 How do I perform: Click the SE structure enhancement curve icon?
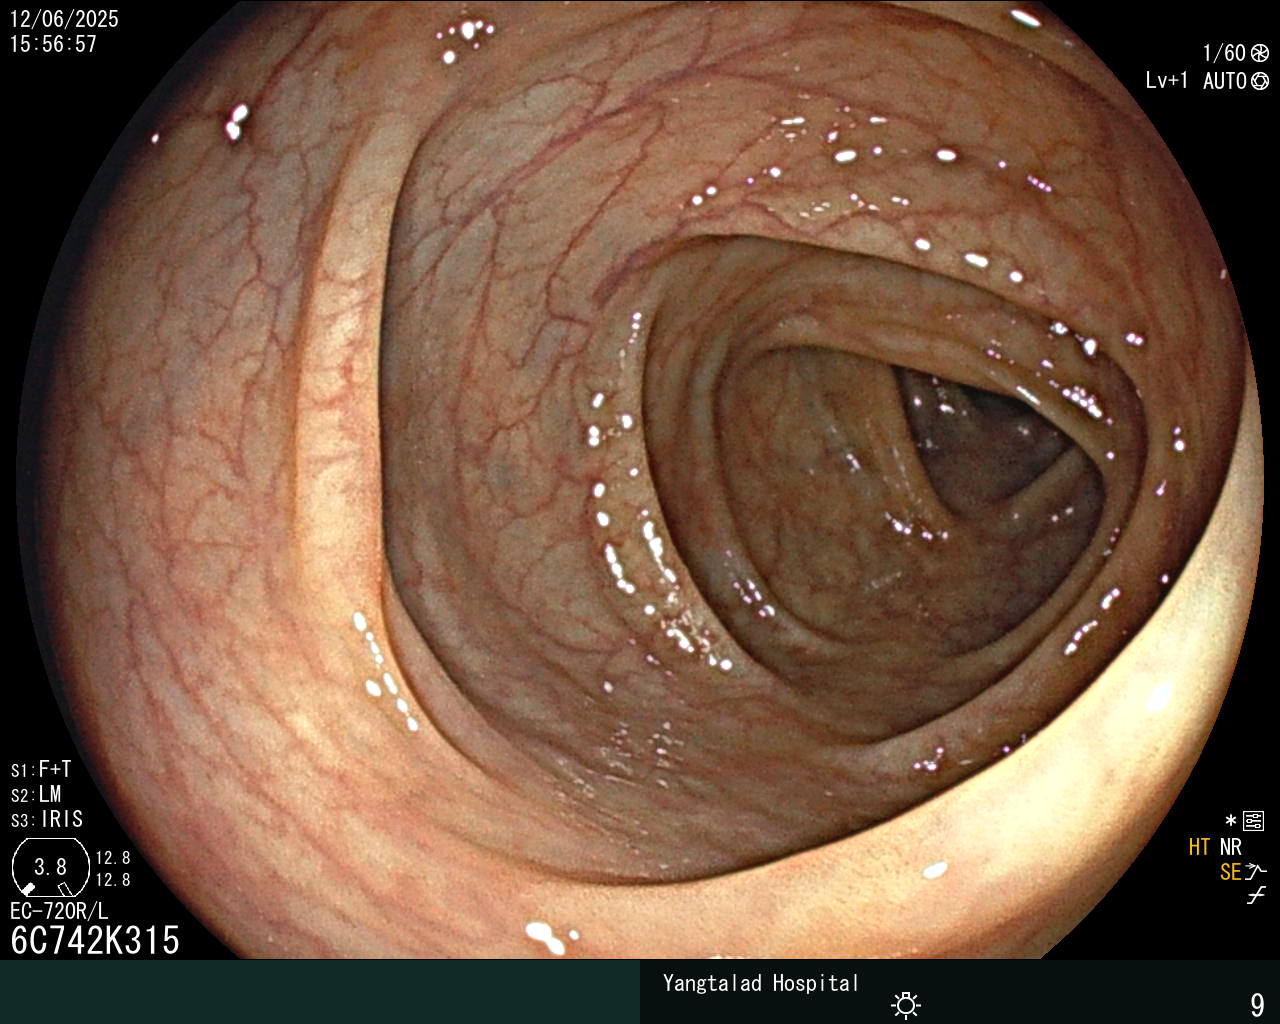(x=1256, y=872)
